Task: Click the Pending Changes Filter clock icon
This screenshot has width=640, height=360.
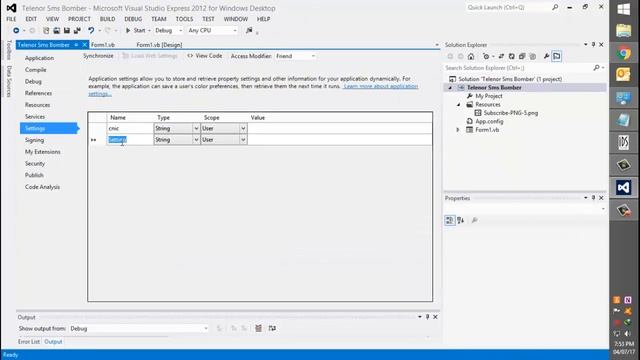Action: 486,56
